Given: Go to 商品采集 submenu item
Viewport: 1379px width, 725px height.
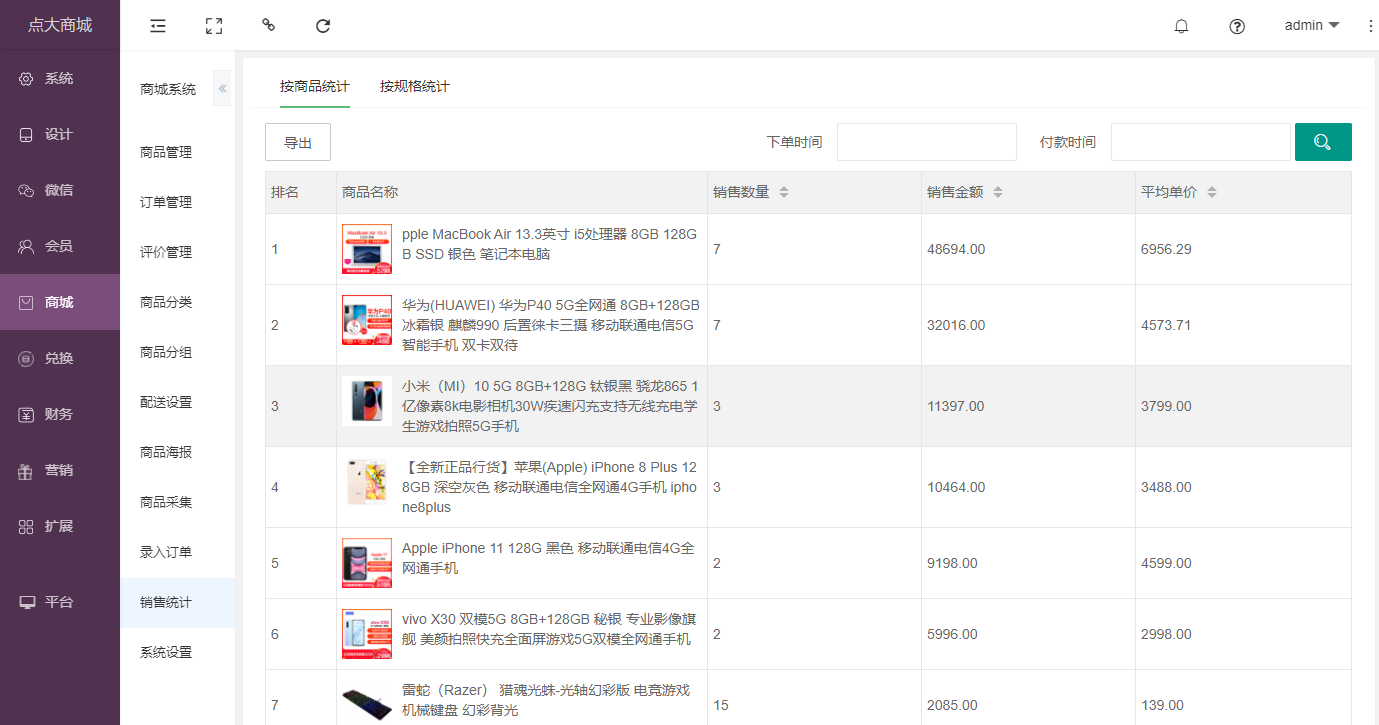Looking at the screenshot, I should (178, 502).
